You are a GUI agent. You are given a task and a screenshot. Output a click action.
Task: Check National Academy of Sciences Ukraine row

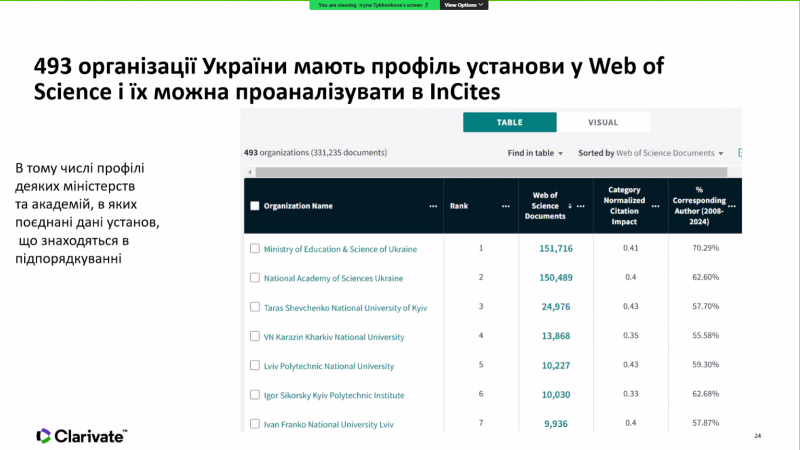pos(255,278)
